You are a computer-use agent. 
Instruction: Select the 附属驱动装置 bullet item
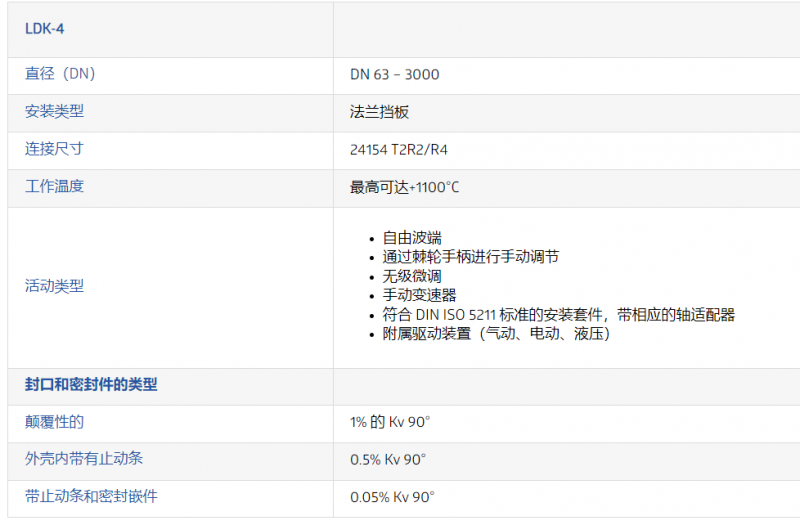(496, 333)
